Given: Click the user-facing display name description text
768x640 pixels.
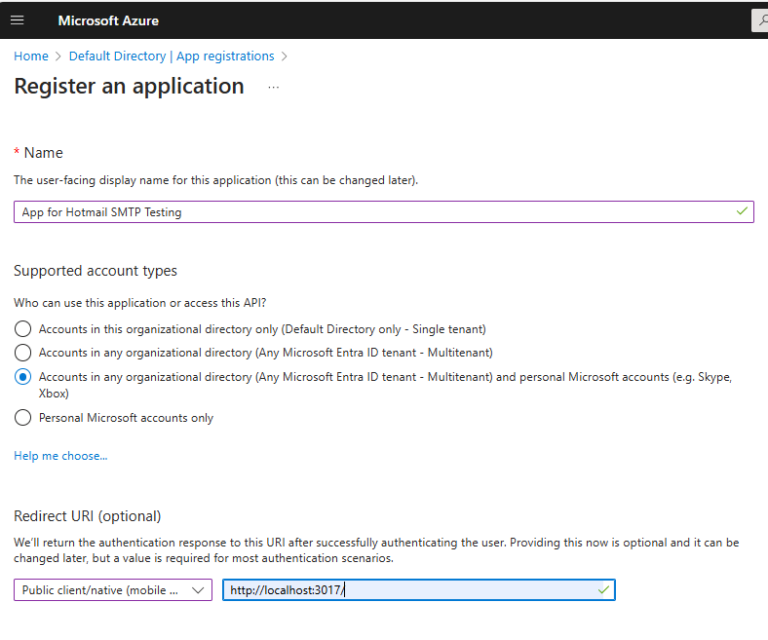Looking at the screenshot, I should coord(216,180).
